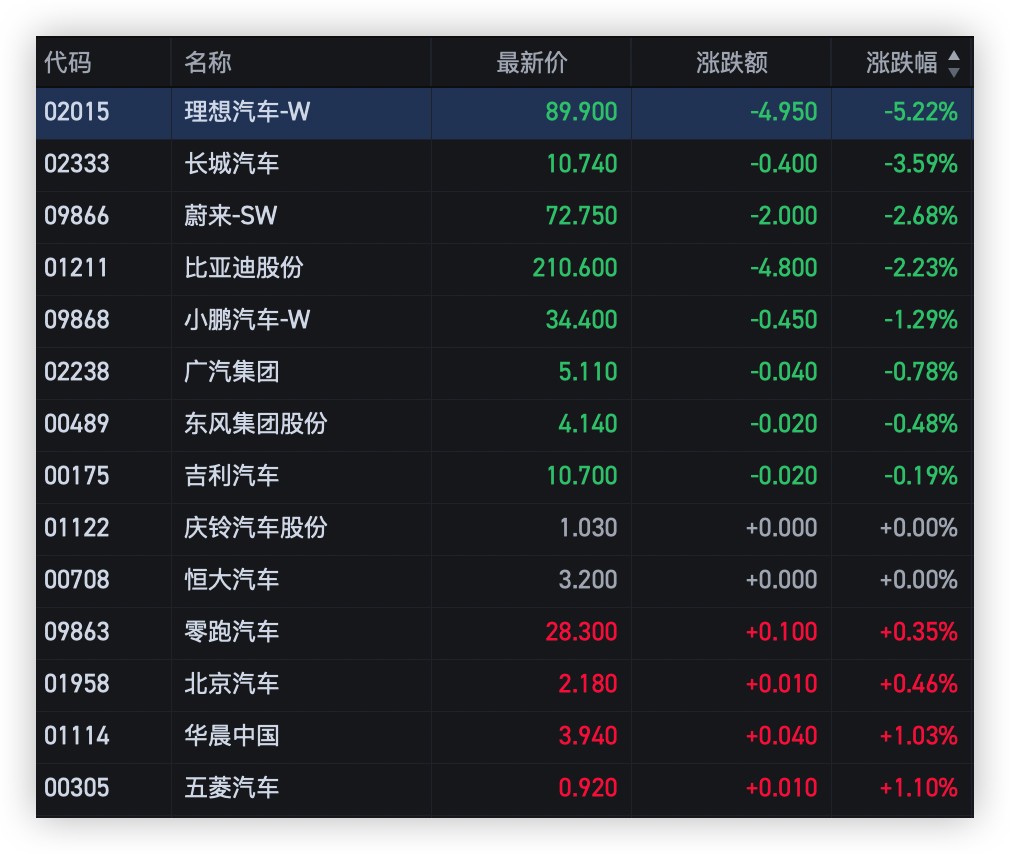This screenshot has height=854, width=1010.
Task: Click stock code 01211 for 比亚迪股份
Action: coord(76,268)
